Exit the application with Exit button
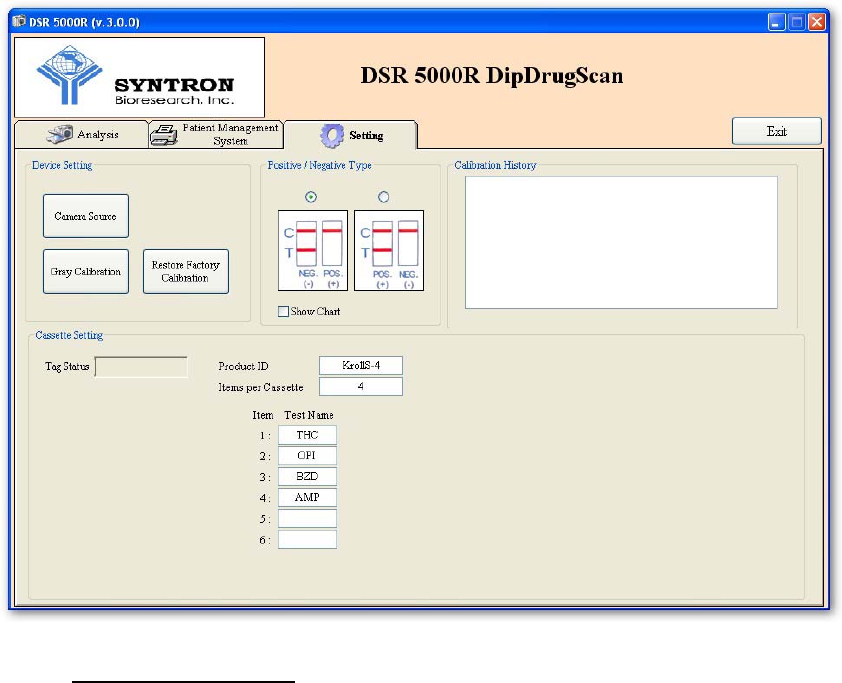This screenshot has width=842, height=683. click(776, 131)
